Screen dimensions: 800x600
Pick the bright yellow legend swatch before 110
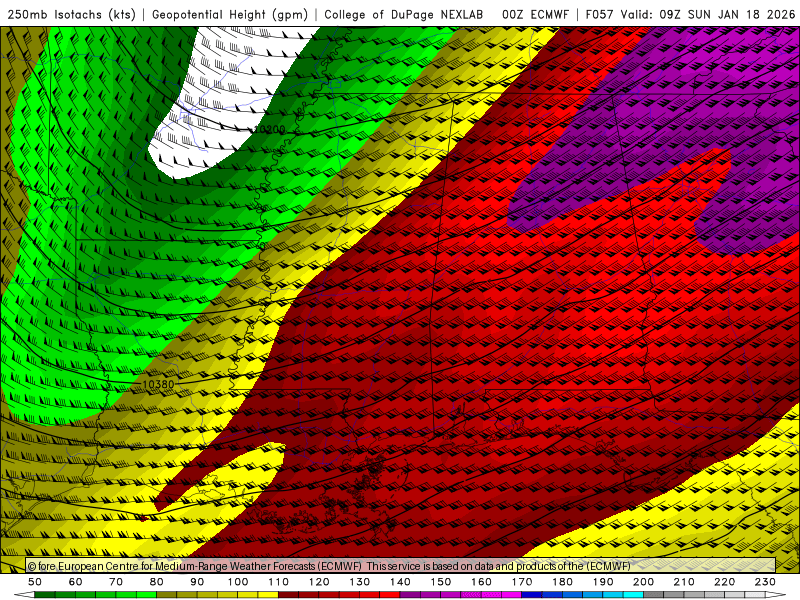268,595
